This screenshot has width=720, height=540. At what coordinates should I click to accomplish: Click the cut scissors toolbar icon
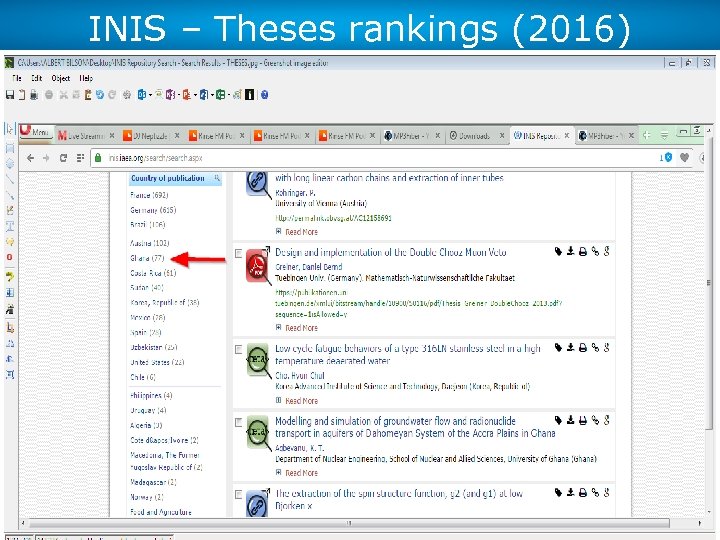(x=63, y=95)
